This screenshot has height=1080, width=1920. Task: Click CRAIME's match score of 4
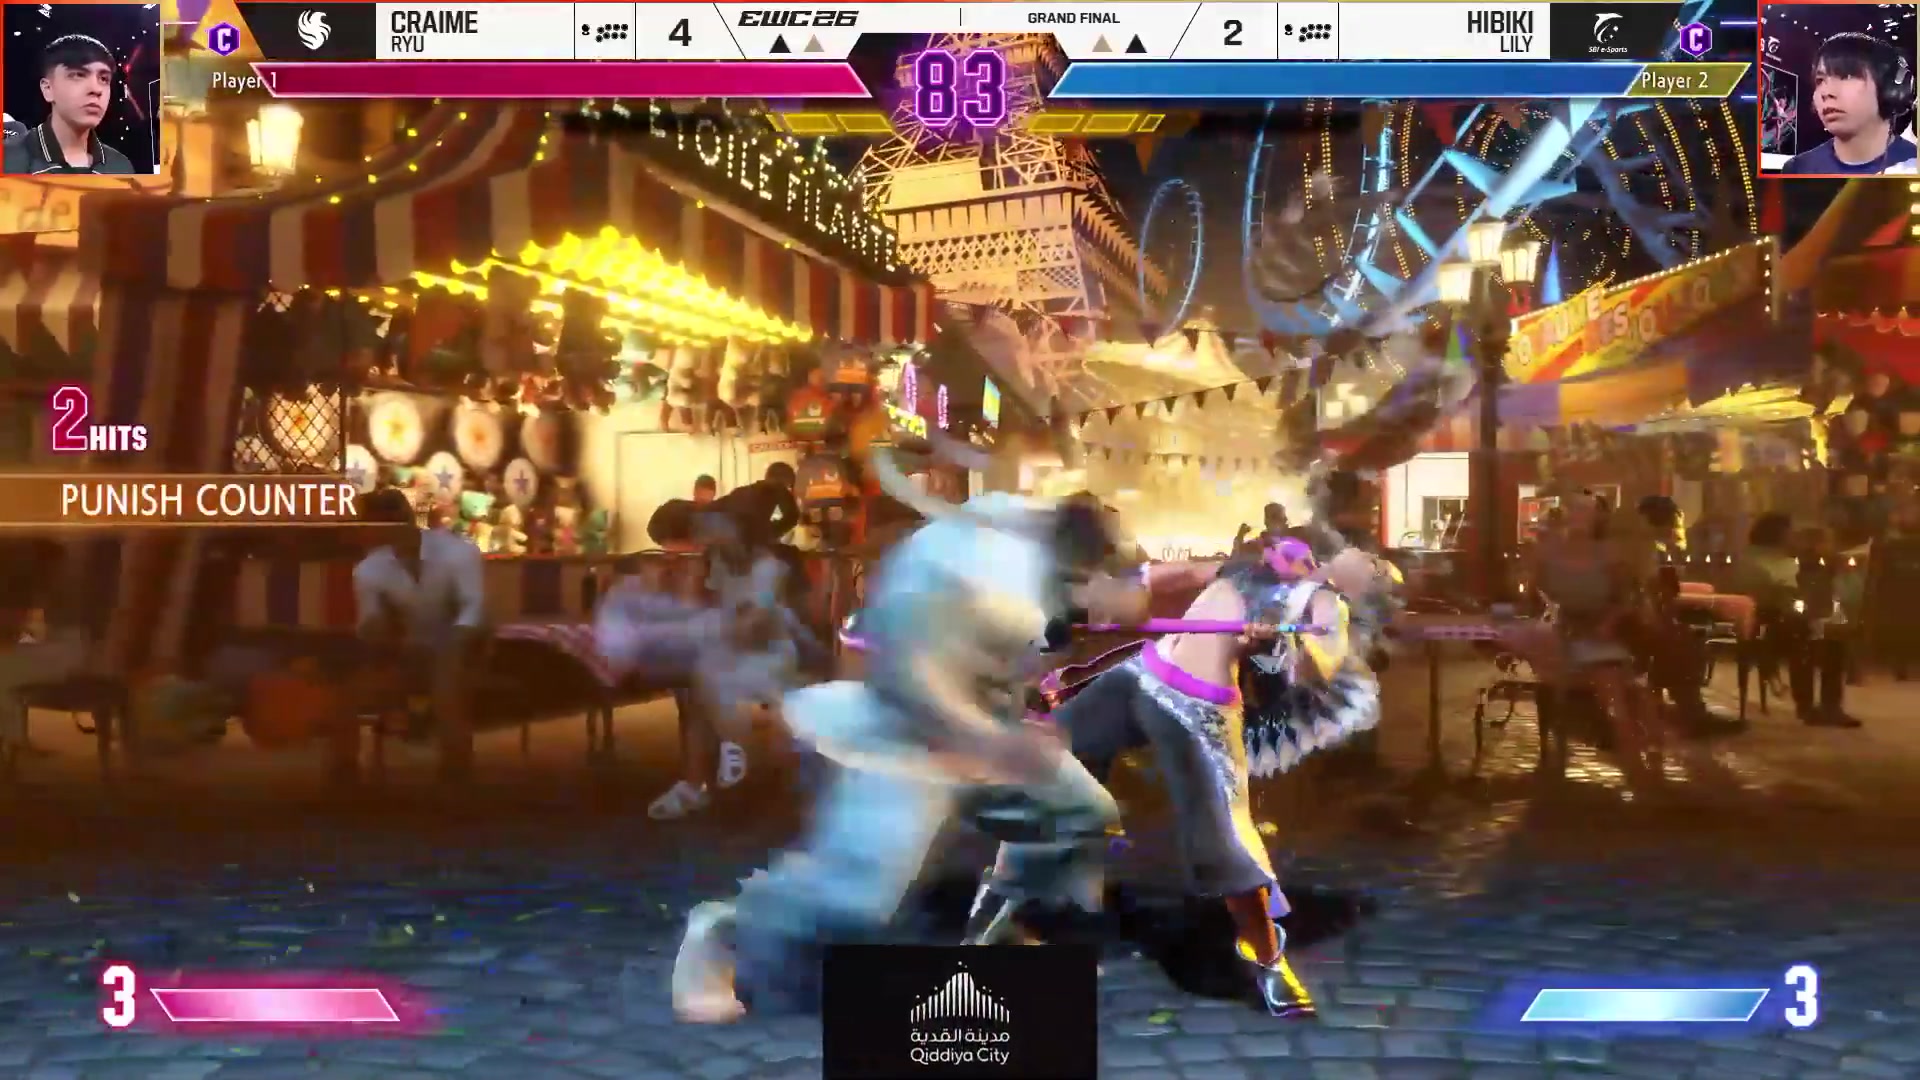coord(680,33)
